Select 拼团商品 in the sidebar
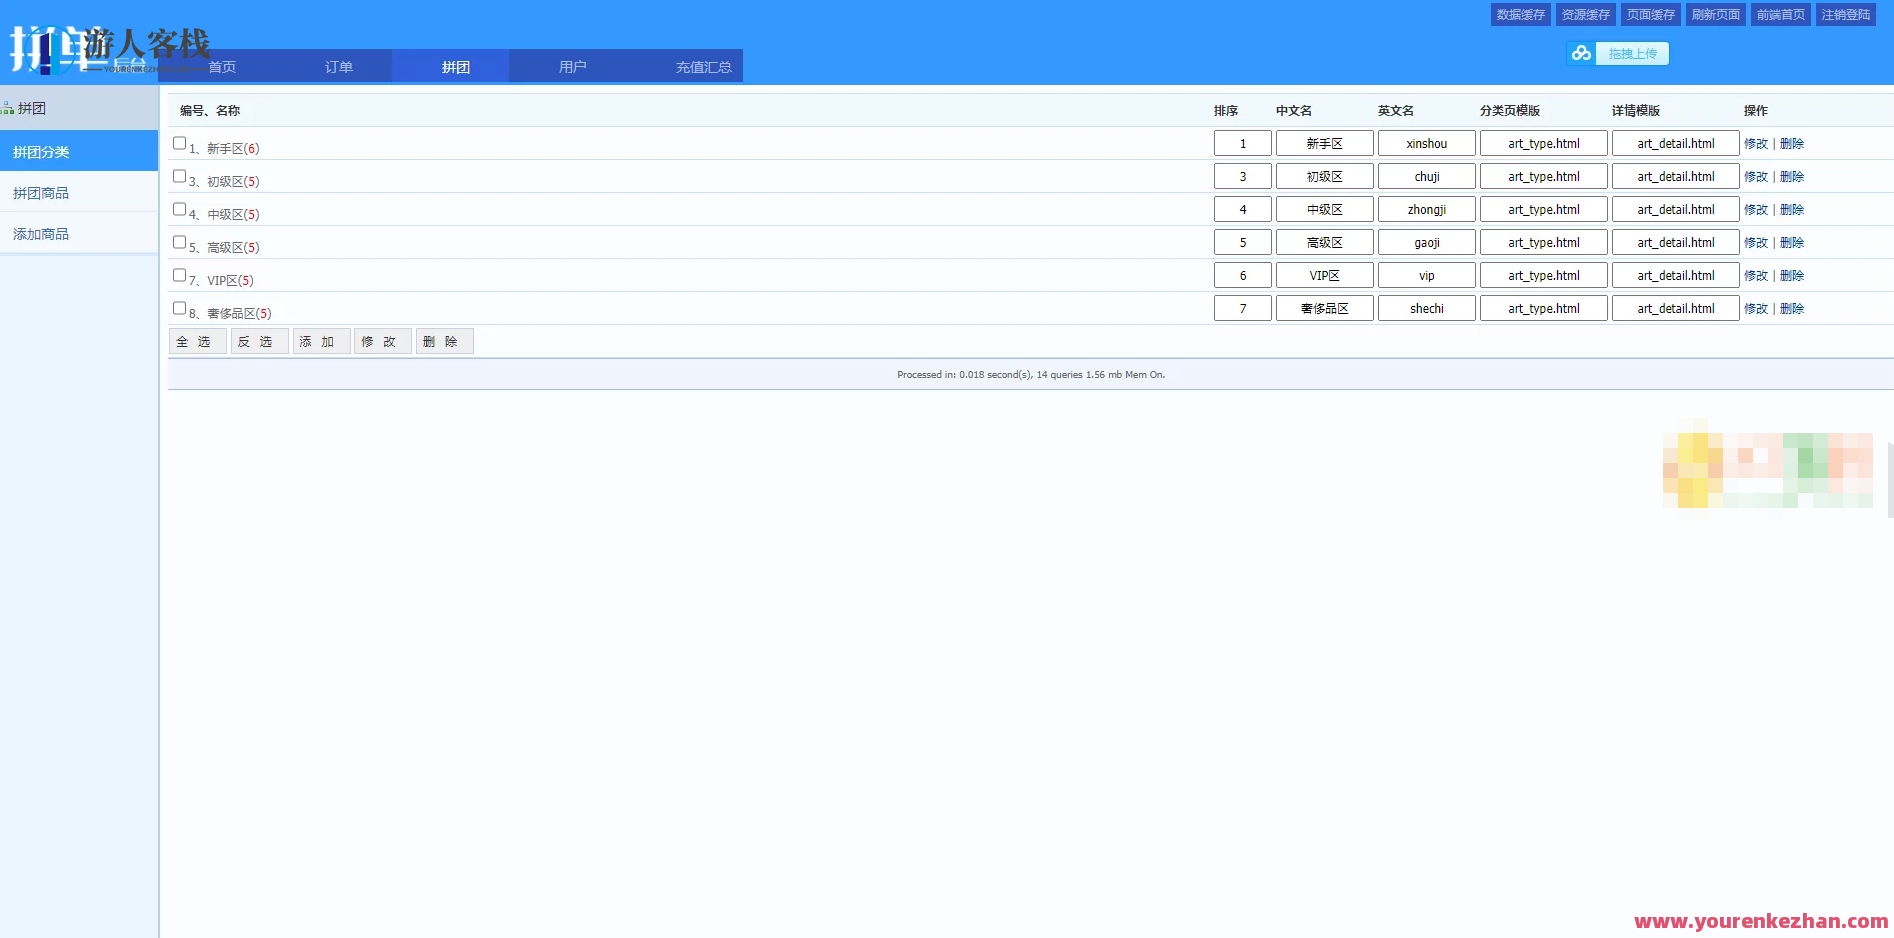The height and width of the screenshot is (938, 1894). tap(79, 192)
